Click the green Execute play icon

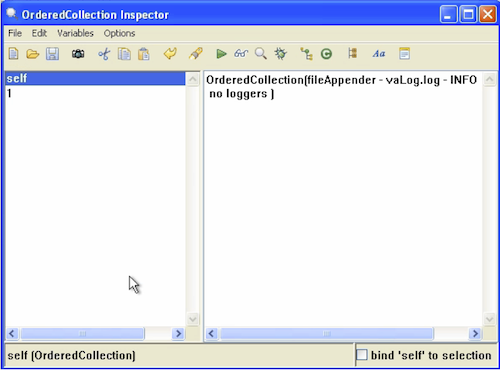[221, 54]
